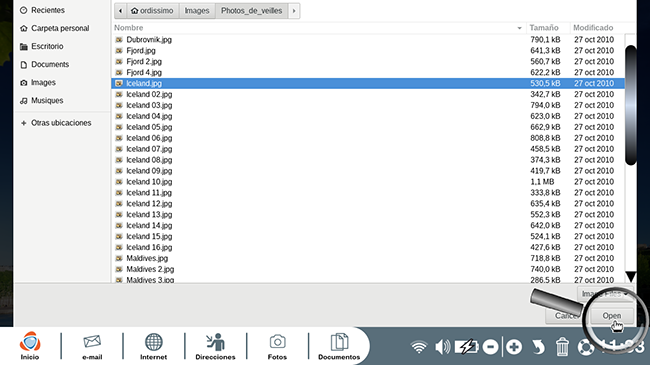
Task: Click the Wi-Fi status icon
Action: click(x=419, y=346)
